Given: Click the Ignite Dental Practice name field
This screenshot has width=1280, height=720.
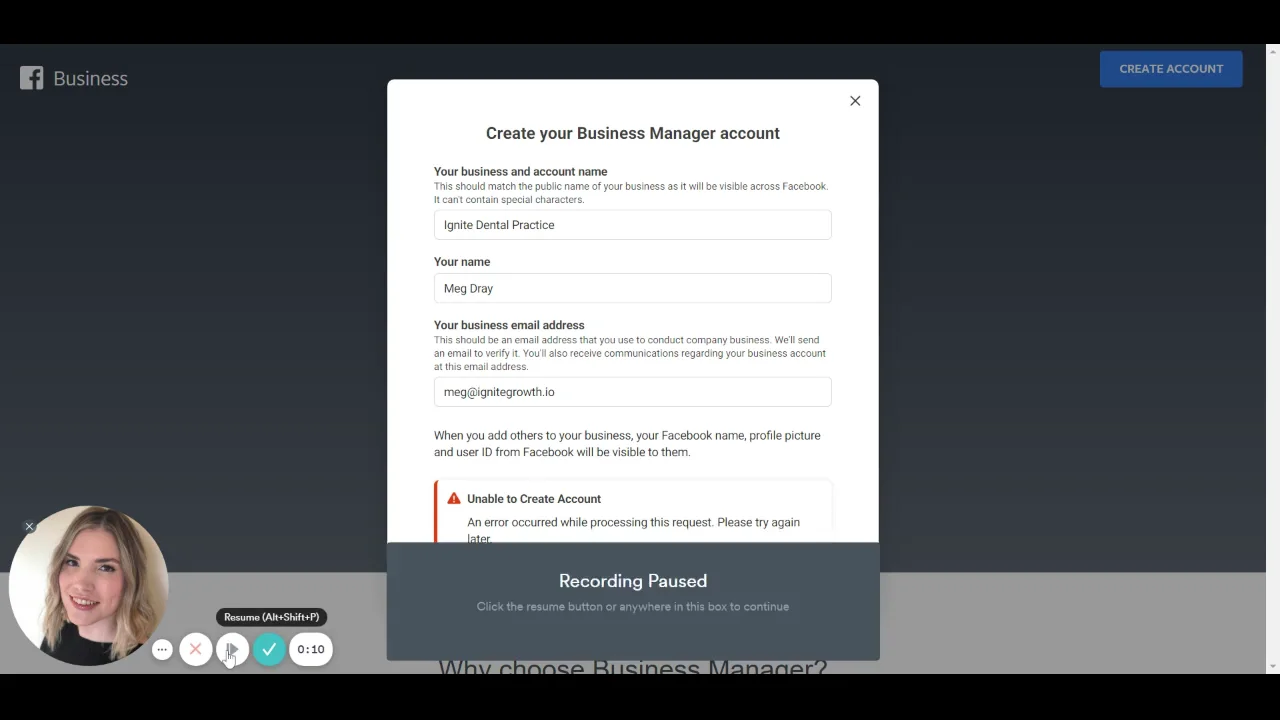Looking at the screenshot, I should 632,225.
